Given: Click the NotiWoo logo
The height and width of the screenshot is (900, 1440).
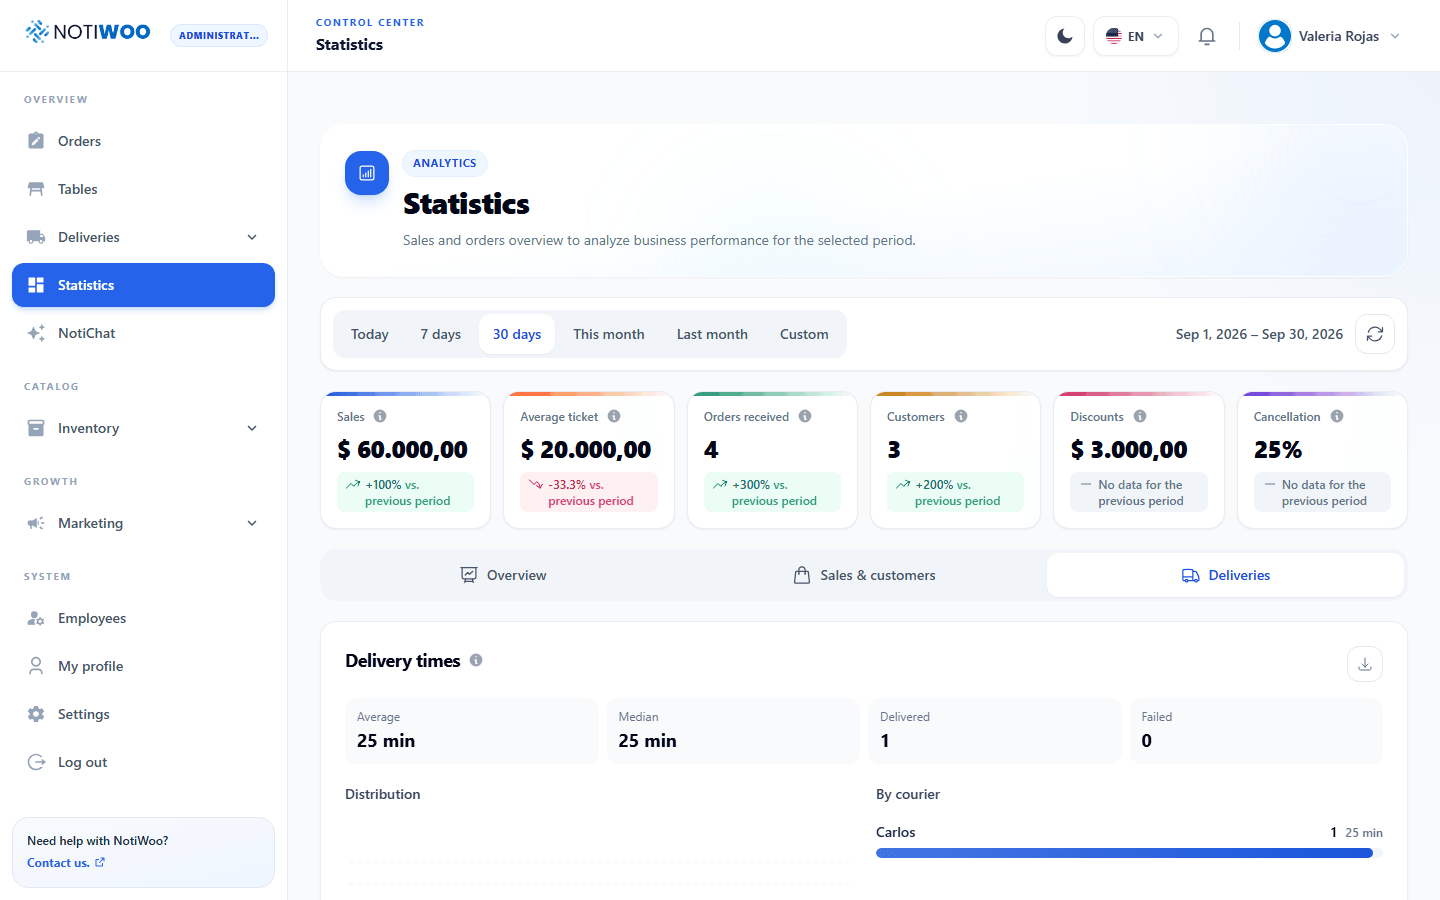Looking at the screenshot, I should [x=88, y=32].
